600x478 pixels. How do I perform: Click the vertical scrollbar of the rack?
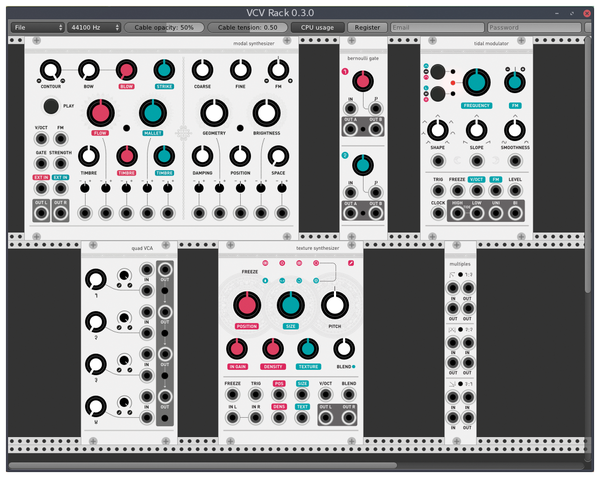point(588,165)
